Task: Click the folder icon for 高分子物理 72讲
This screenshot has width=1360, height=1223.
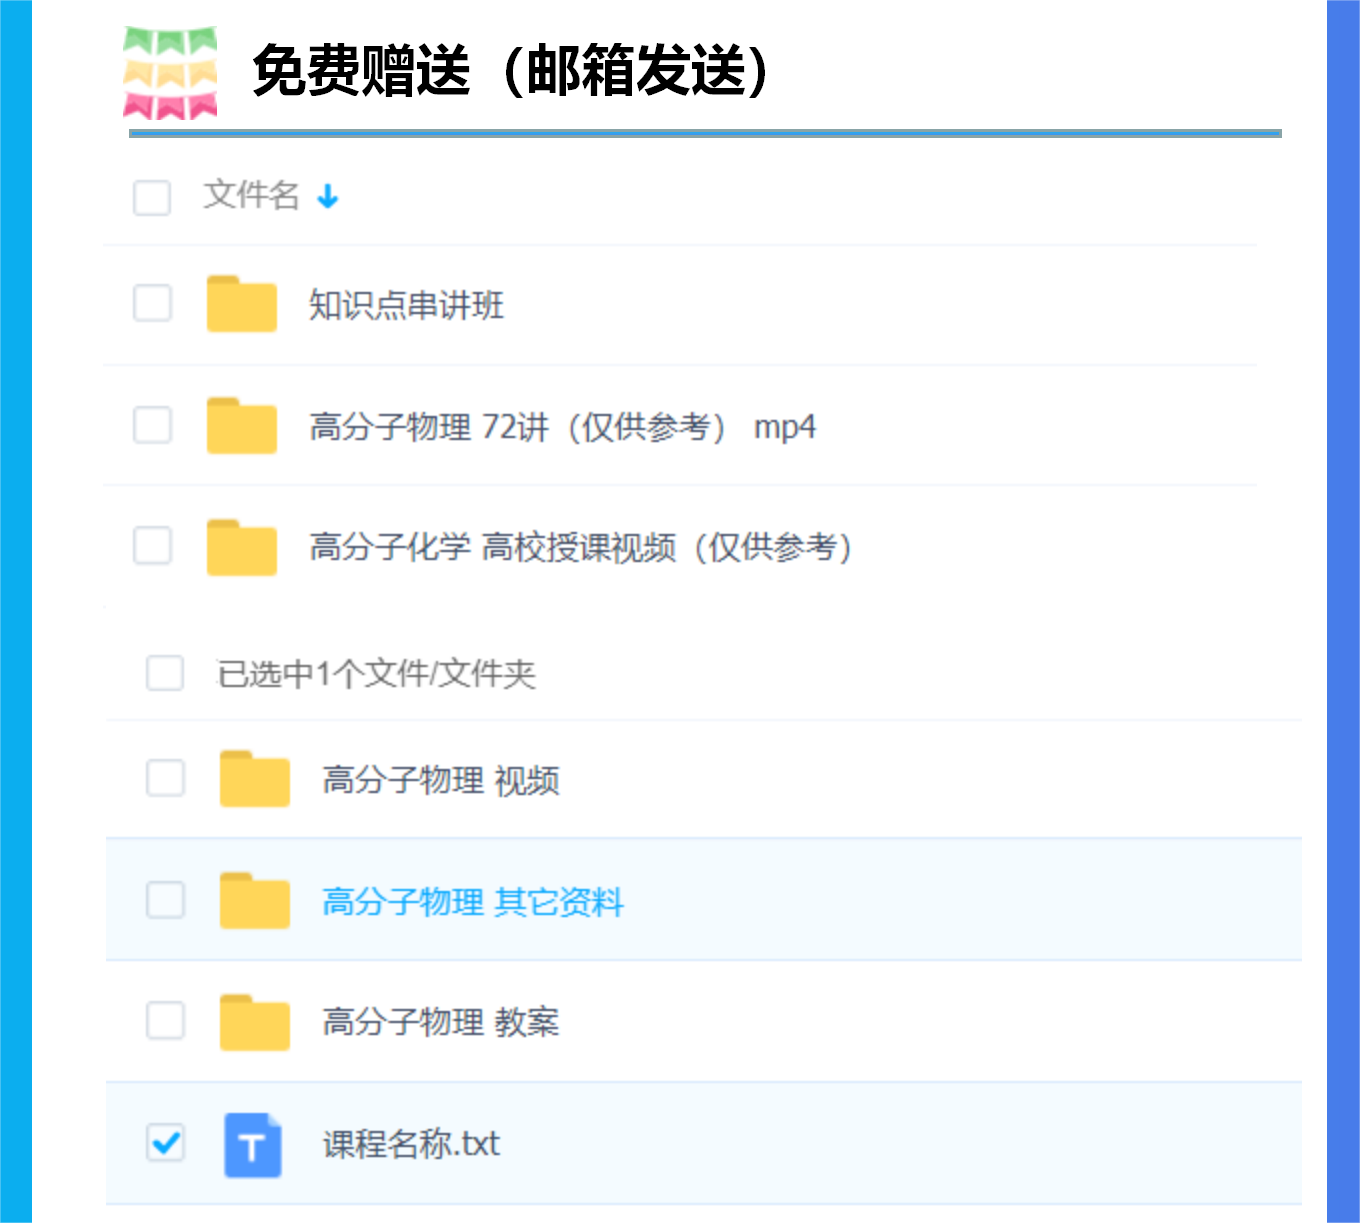Action: tap(241, 426)
